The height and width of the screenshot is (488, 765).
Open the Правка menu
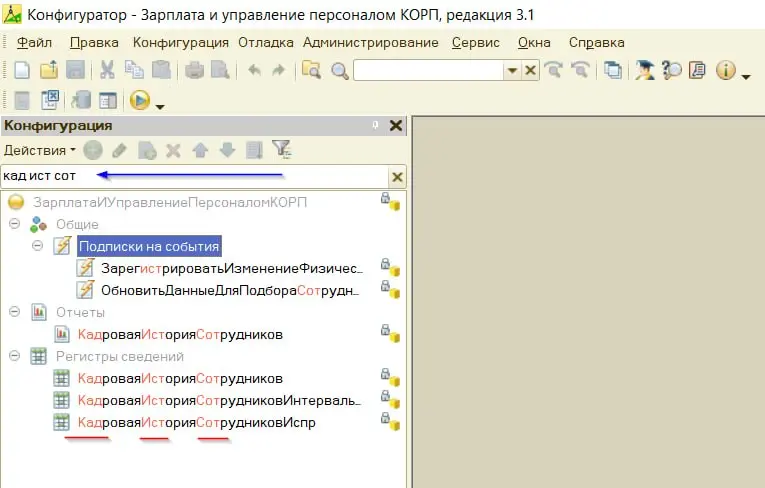[94, 43]
